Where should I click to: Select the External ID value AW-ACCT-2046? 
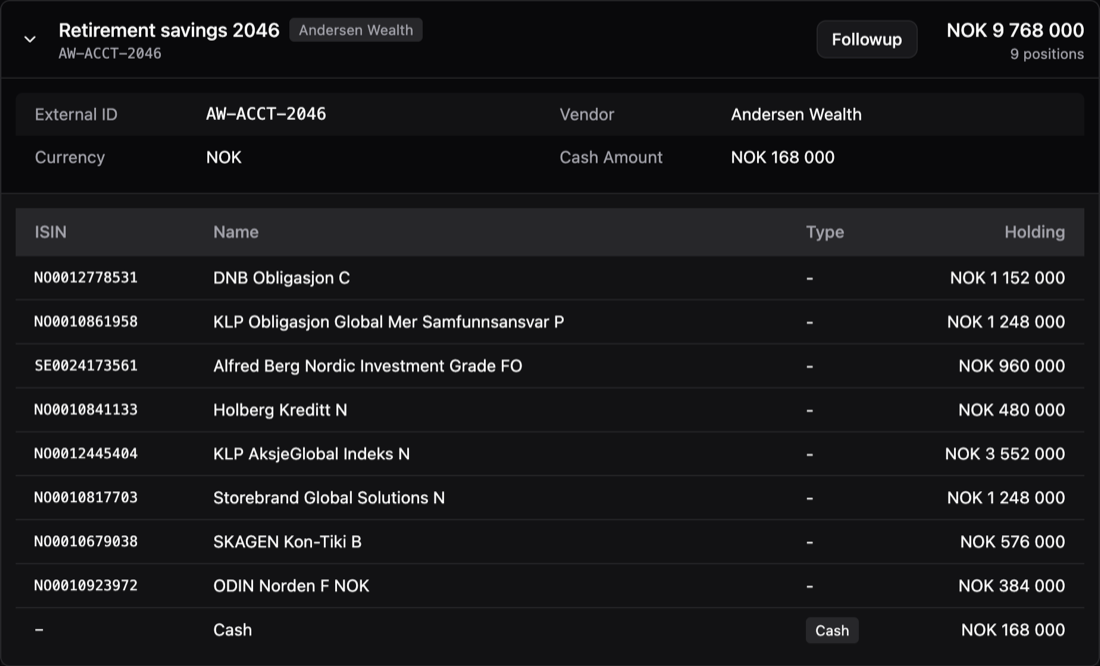[x=266, y=114]
